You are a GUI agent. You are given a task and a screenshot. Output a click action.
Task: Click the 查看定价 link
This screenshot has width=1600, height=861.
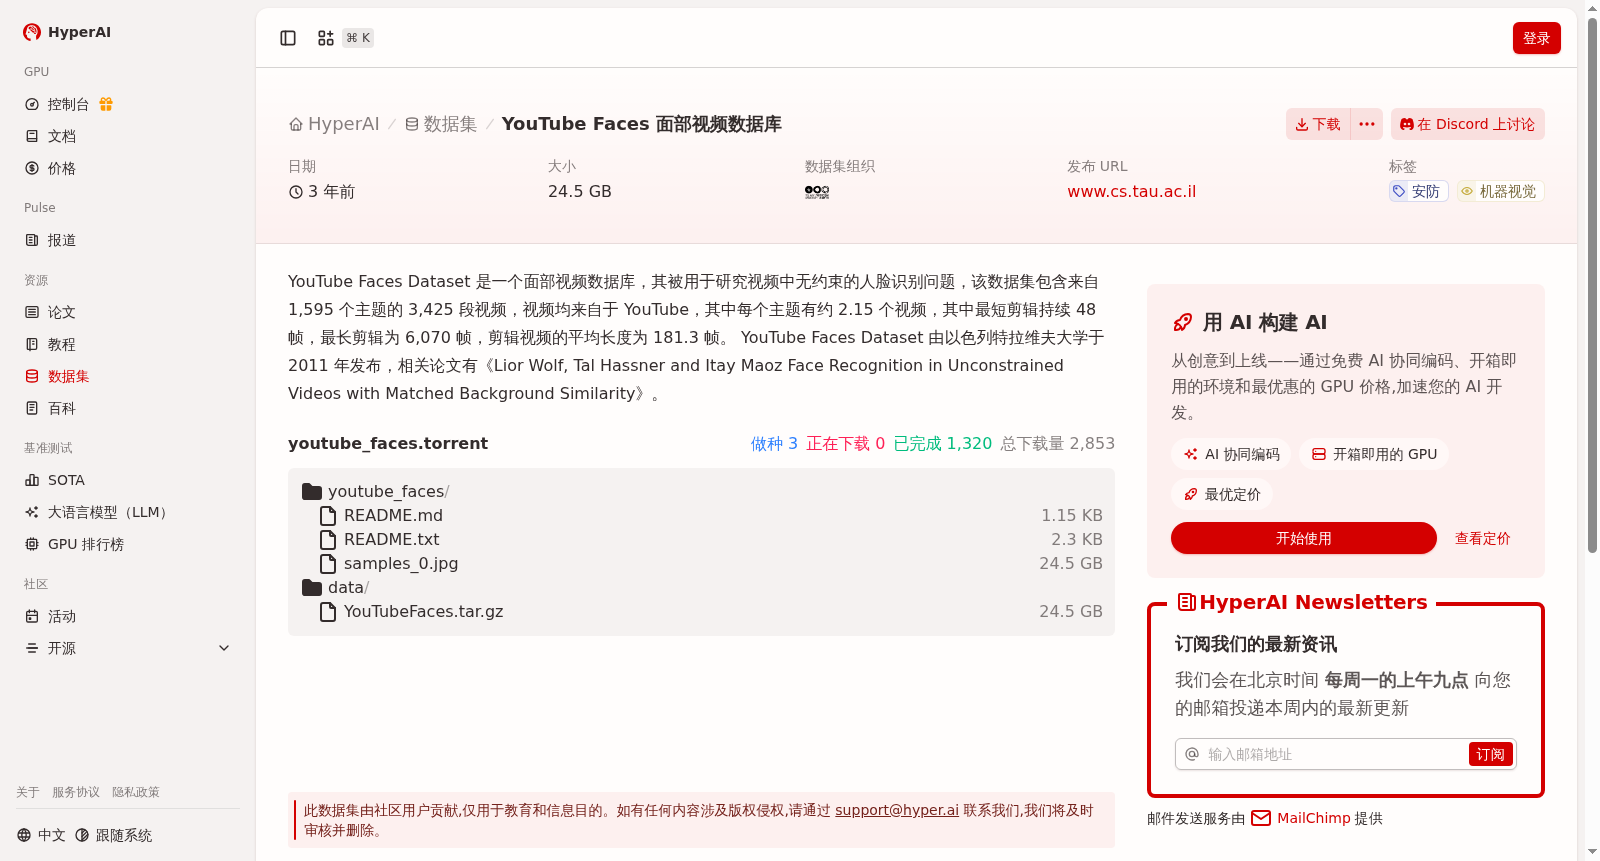1482,538
